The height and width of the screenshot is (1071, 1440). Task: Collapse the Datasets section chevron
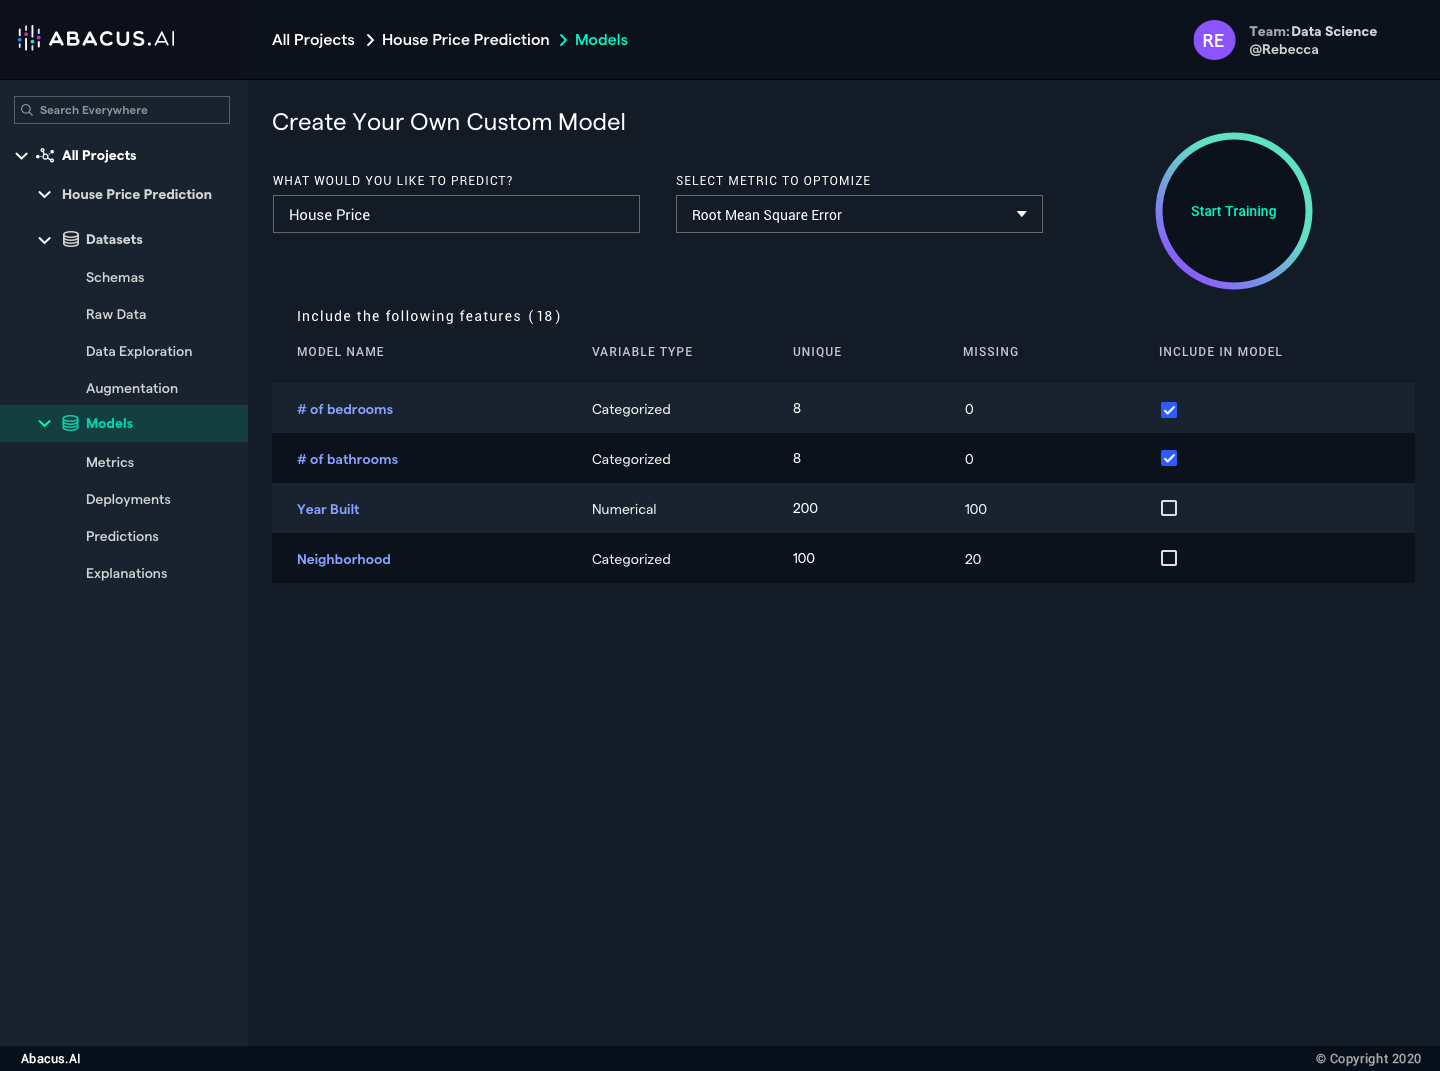click(44, 240)
